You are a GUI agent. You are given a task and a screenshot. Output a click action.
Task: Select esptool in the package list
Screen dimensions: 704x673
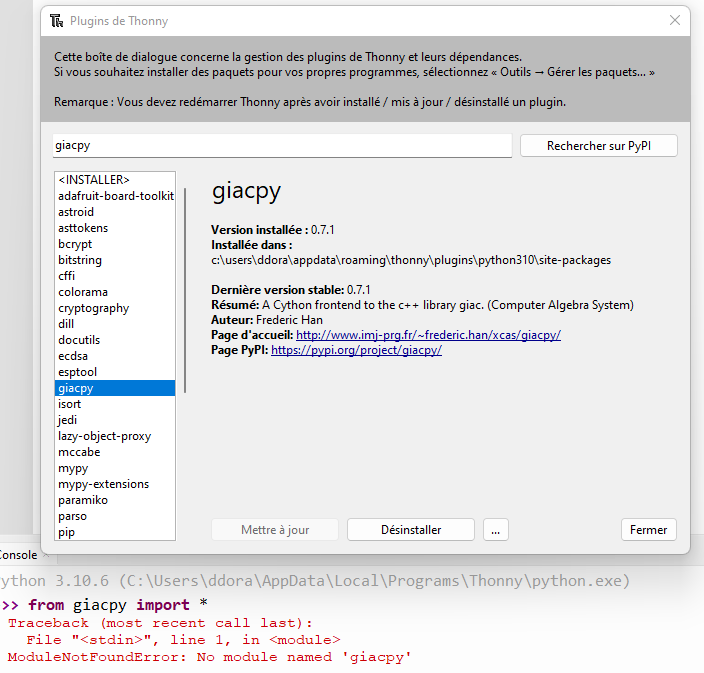click(114, 372)
